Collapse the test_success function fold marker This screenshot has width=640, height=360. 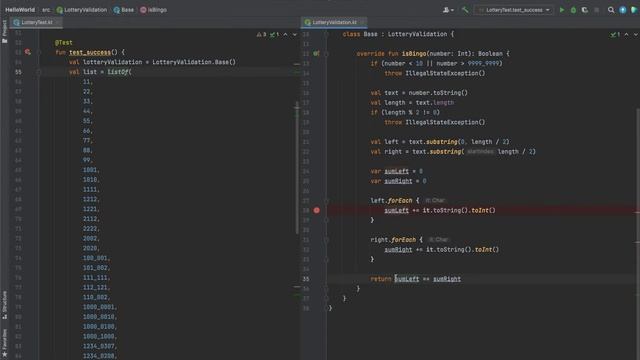39,52
